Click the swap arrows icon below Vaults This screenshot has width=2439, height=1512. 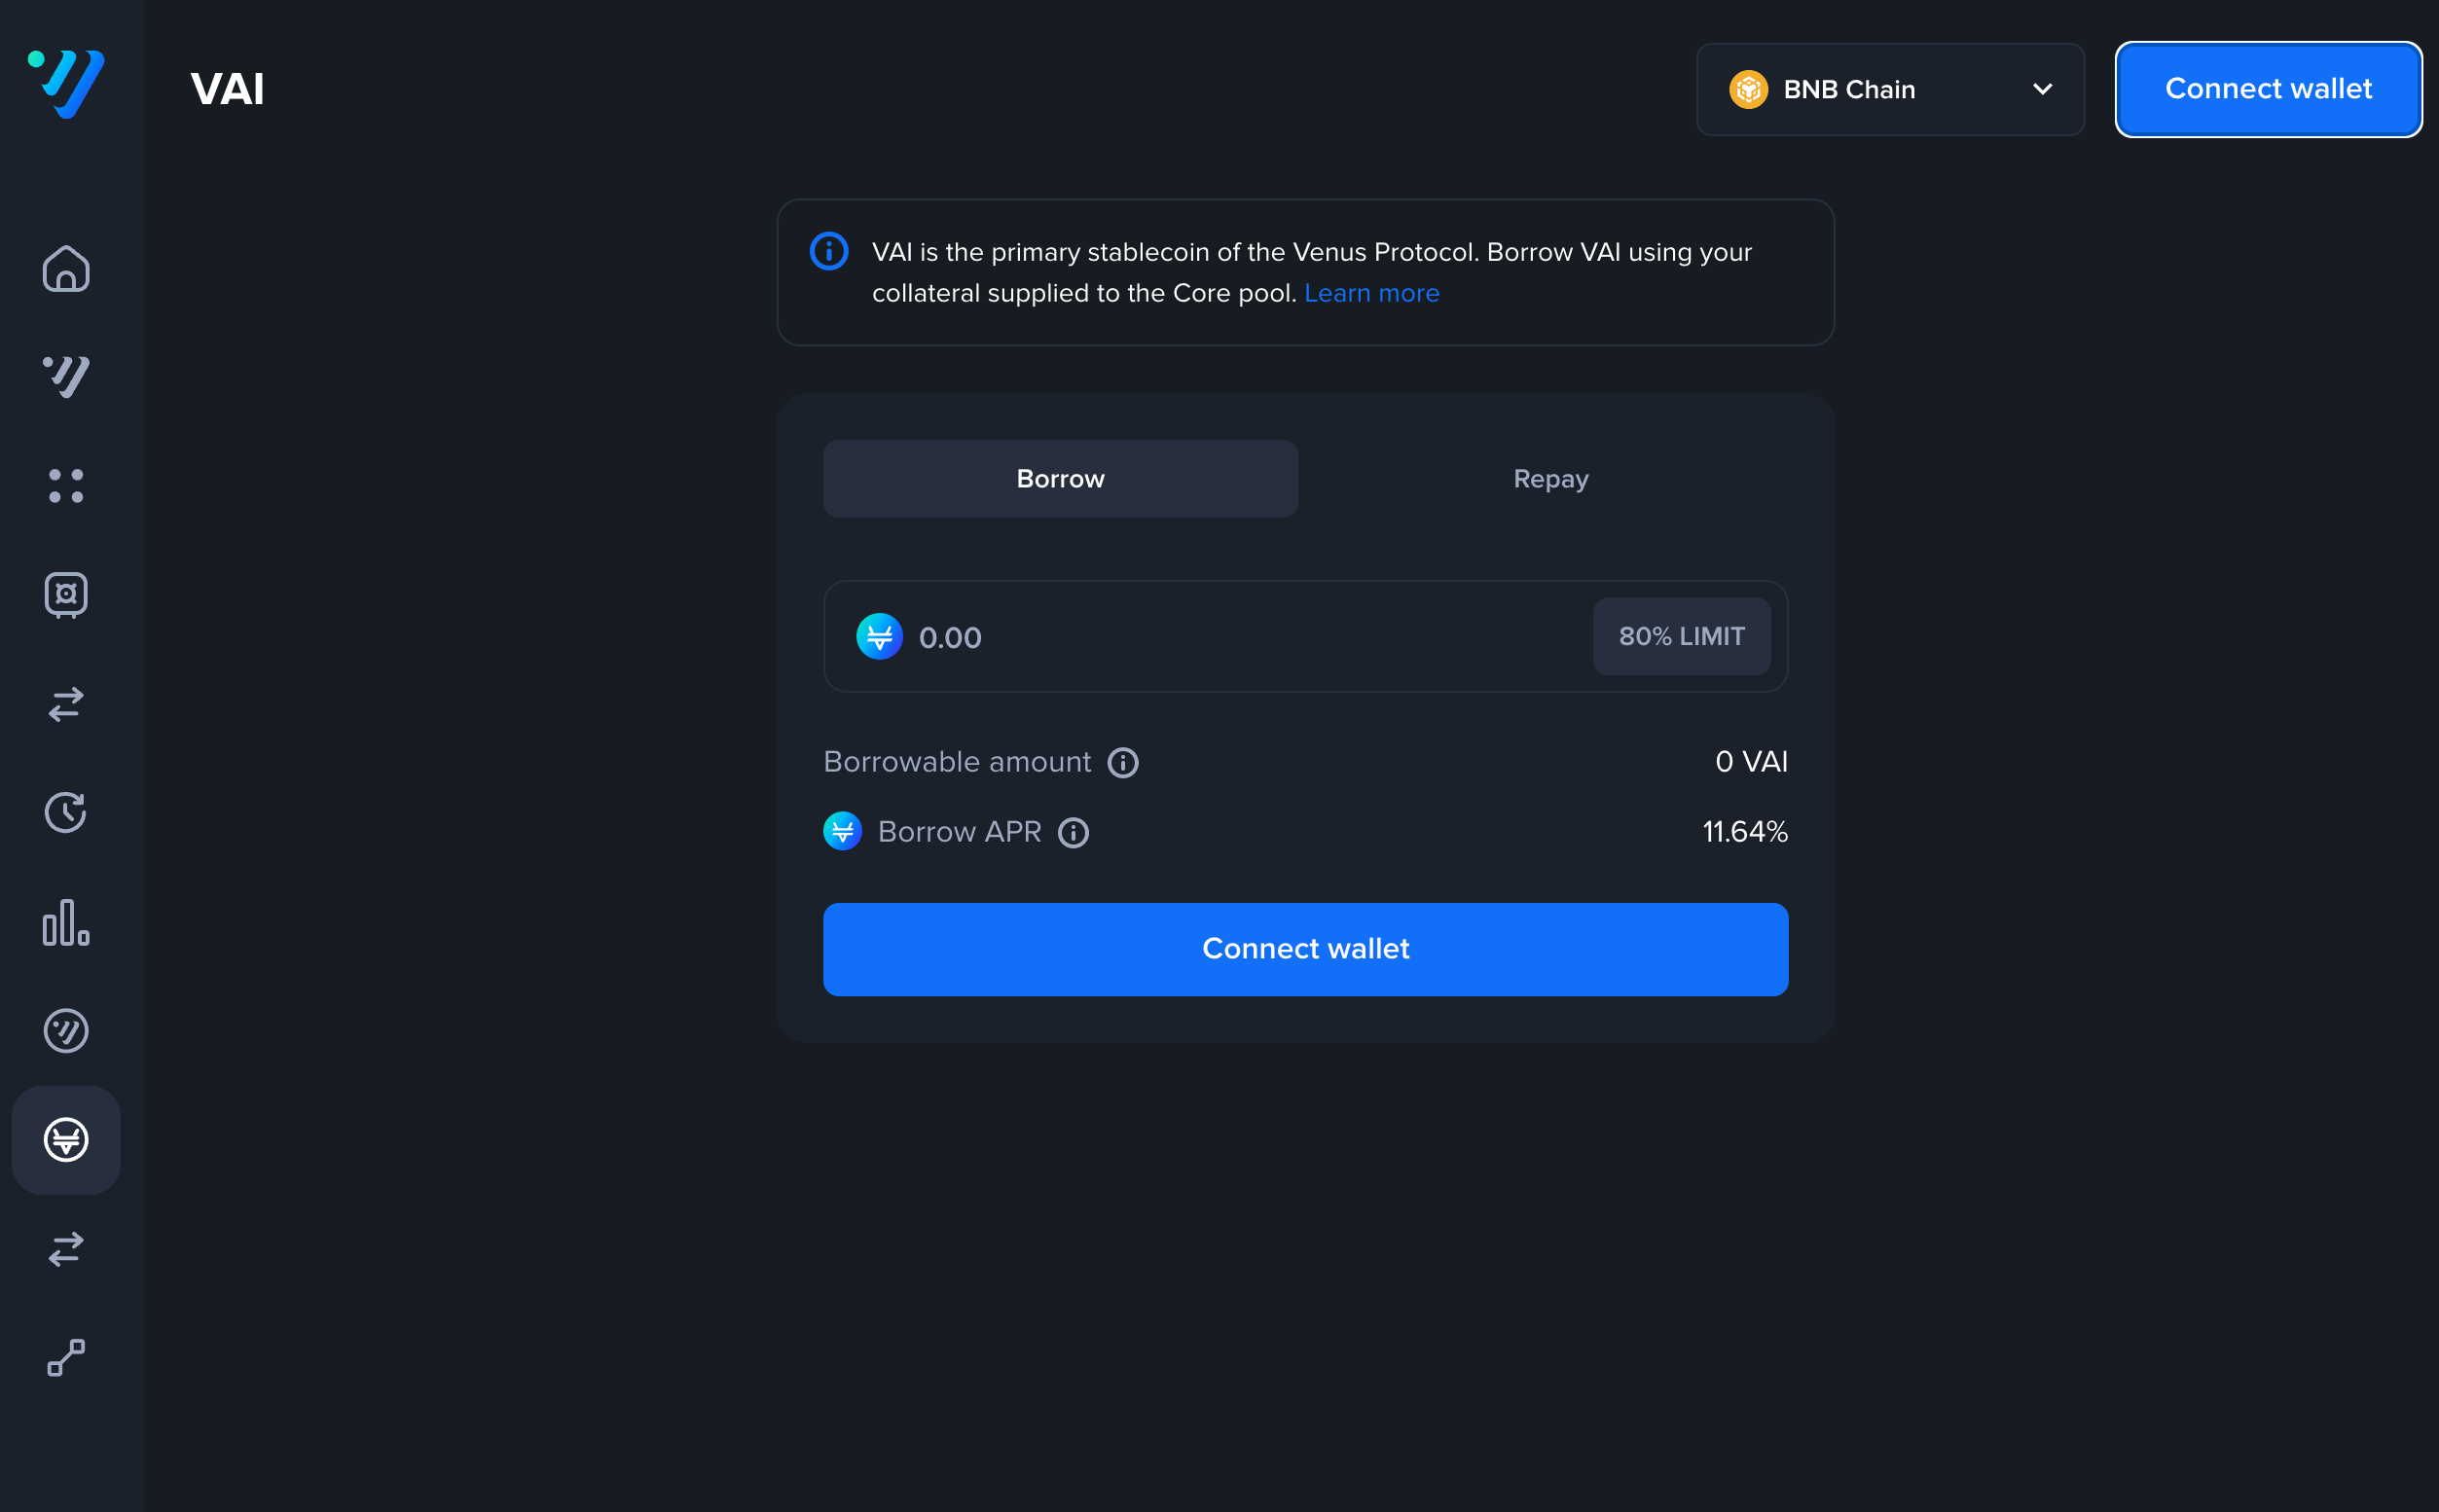66,704
